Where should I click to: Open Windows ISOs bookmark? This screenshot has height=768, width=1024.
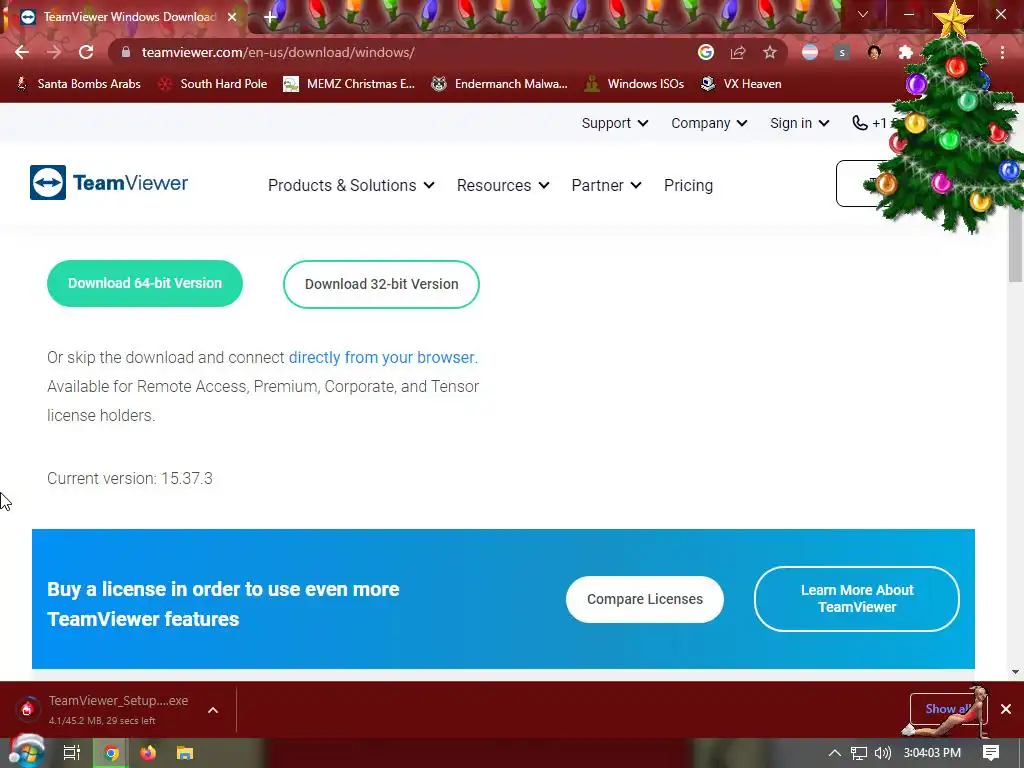click(634, 84)
